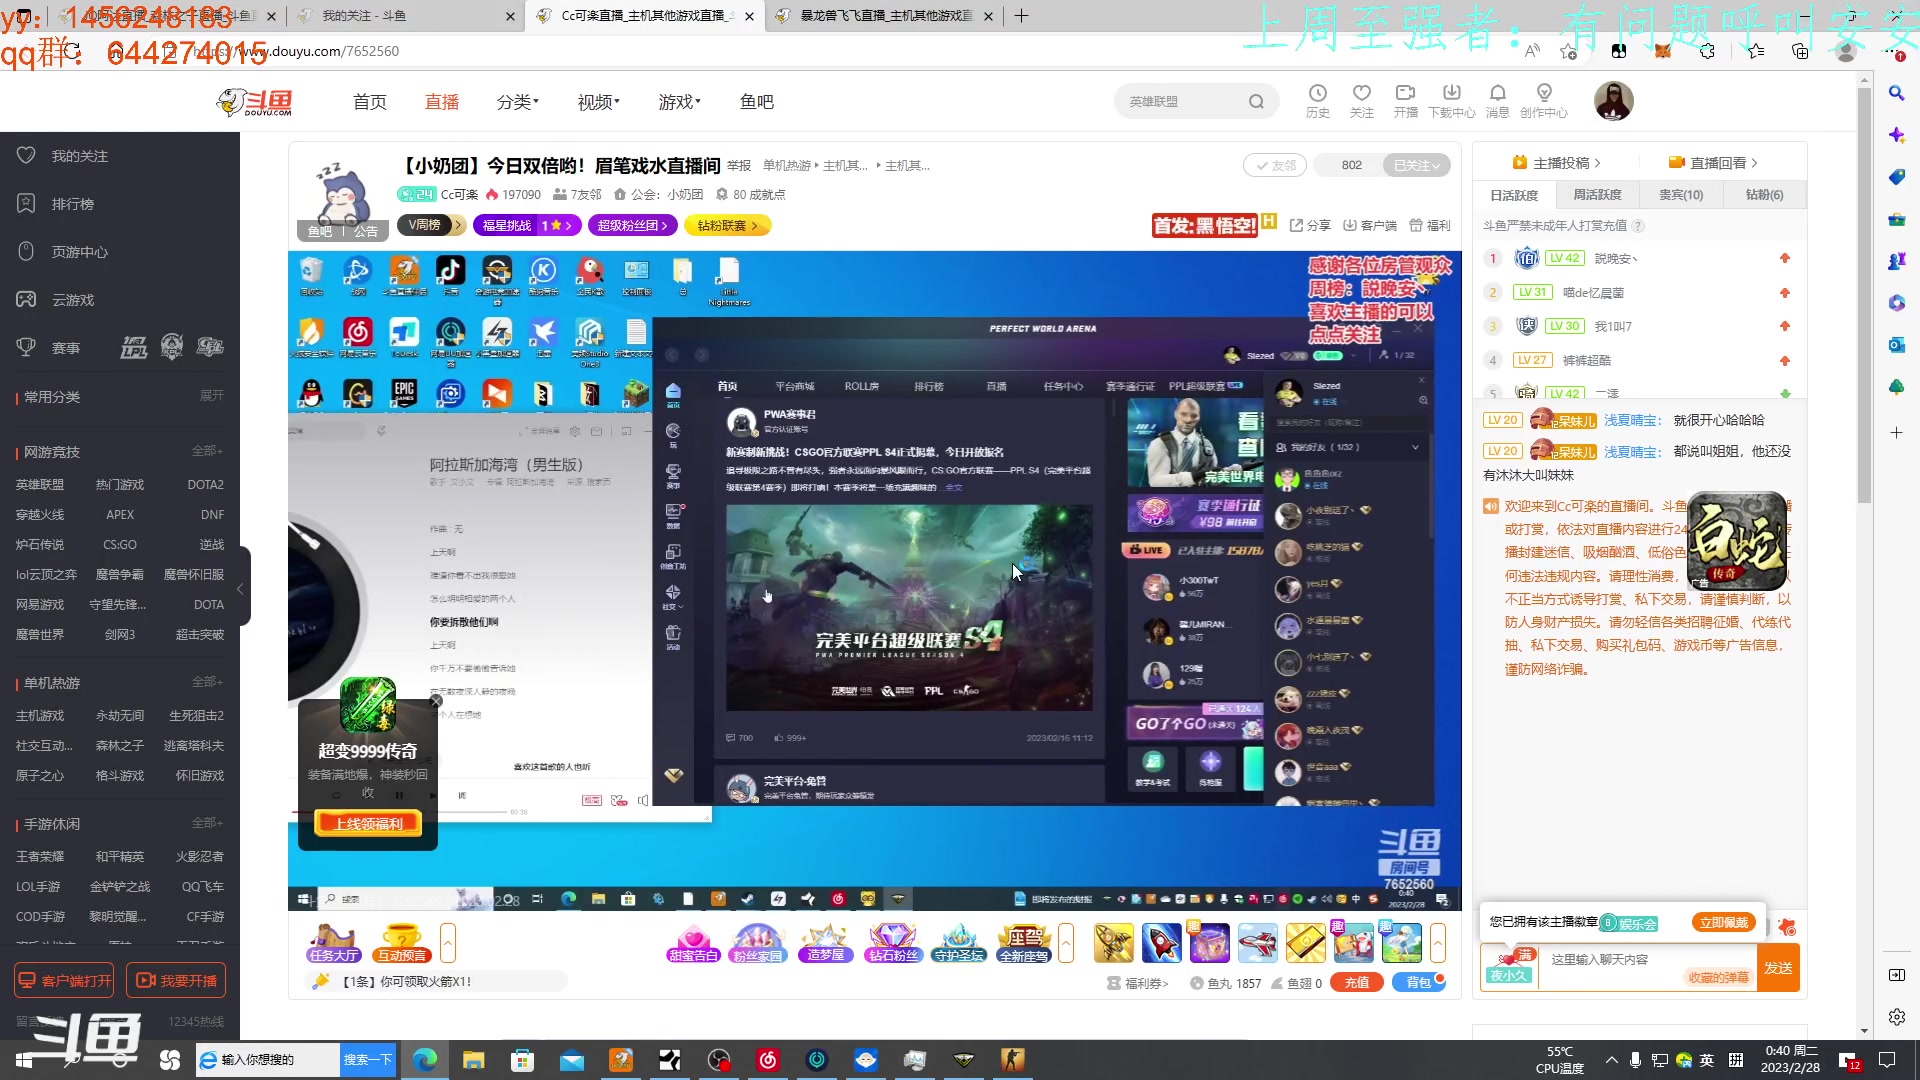This screenshot has width=1920, height=1080.
Task: Click the 关注 heart icon in header
Action: click(1361, 101)
